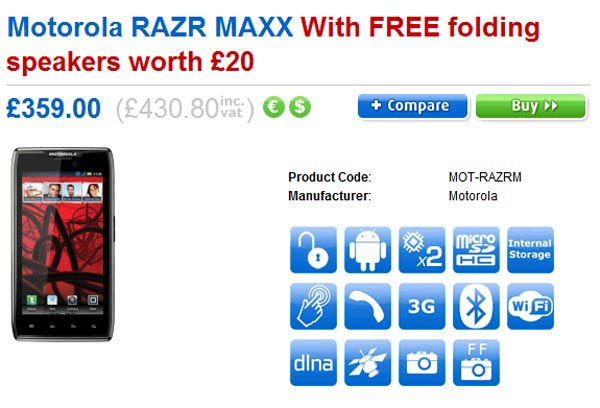
Task: Click the green Buy button
Action: point(530,106)
